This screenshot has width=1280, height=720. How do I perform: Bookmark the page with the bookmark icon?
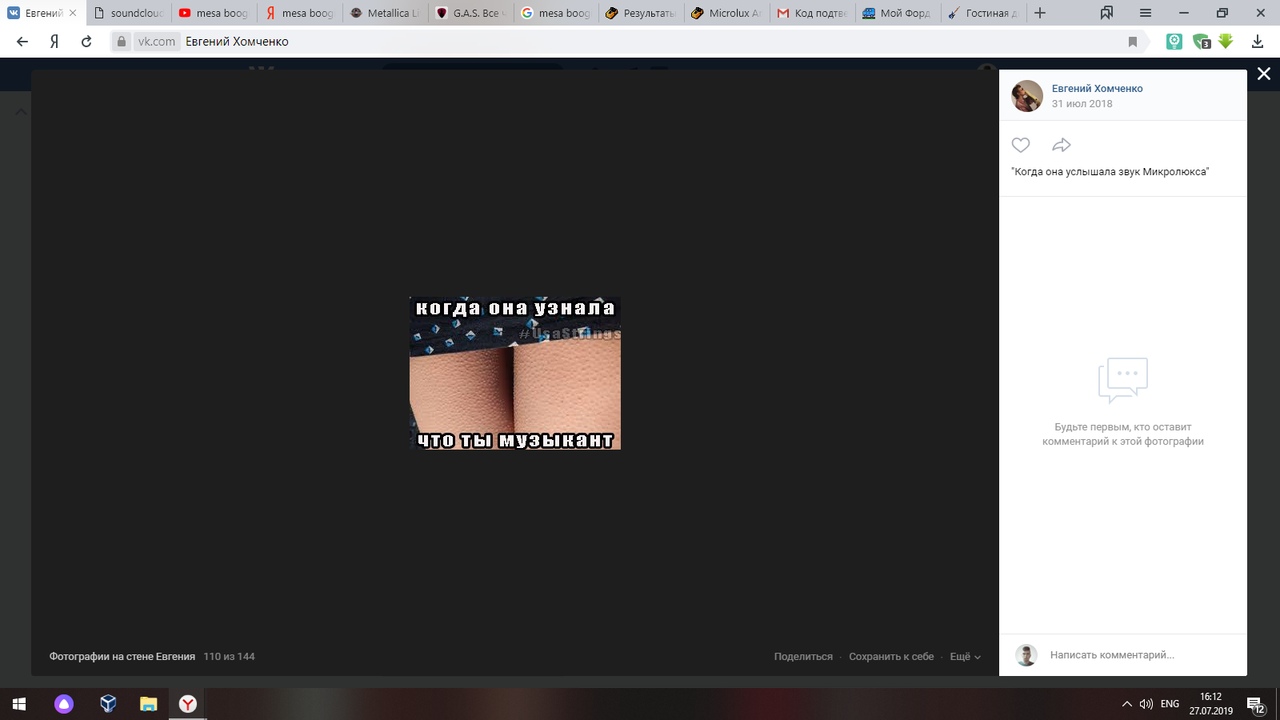click(1133, 42)
